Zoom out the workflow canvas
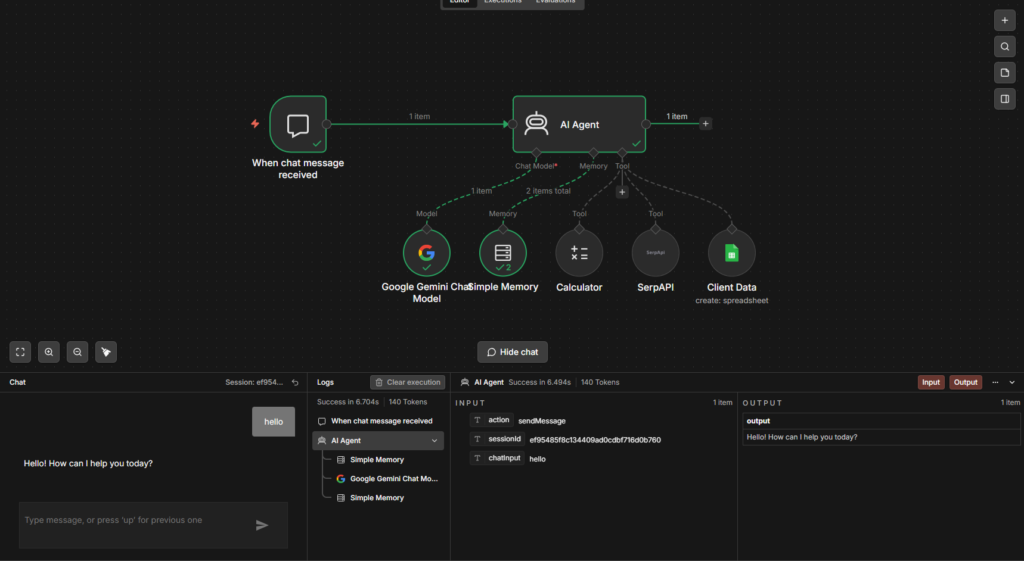 (77, 352)
